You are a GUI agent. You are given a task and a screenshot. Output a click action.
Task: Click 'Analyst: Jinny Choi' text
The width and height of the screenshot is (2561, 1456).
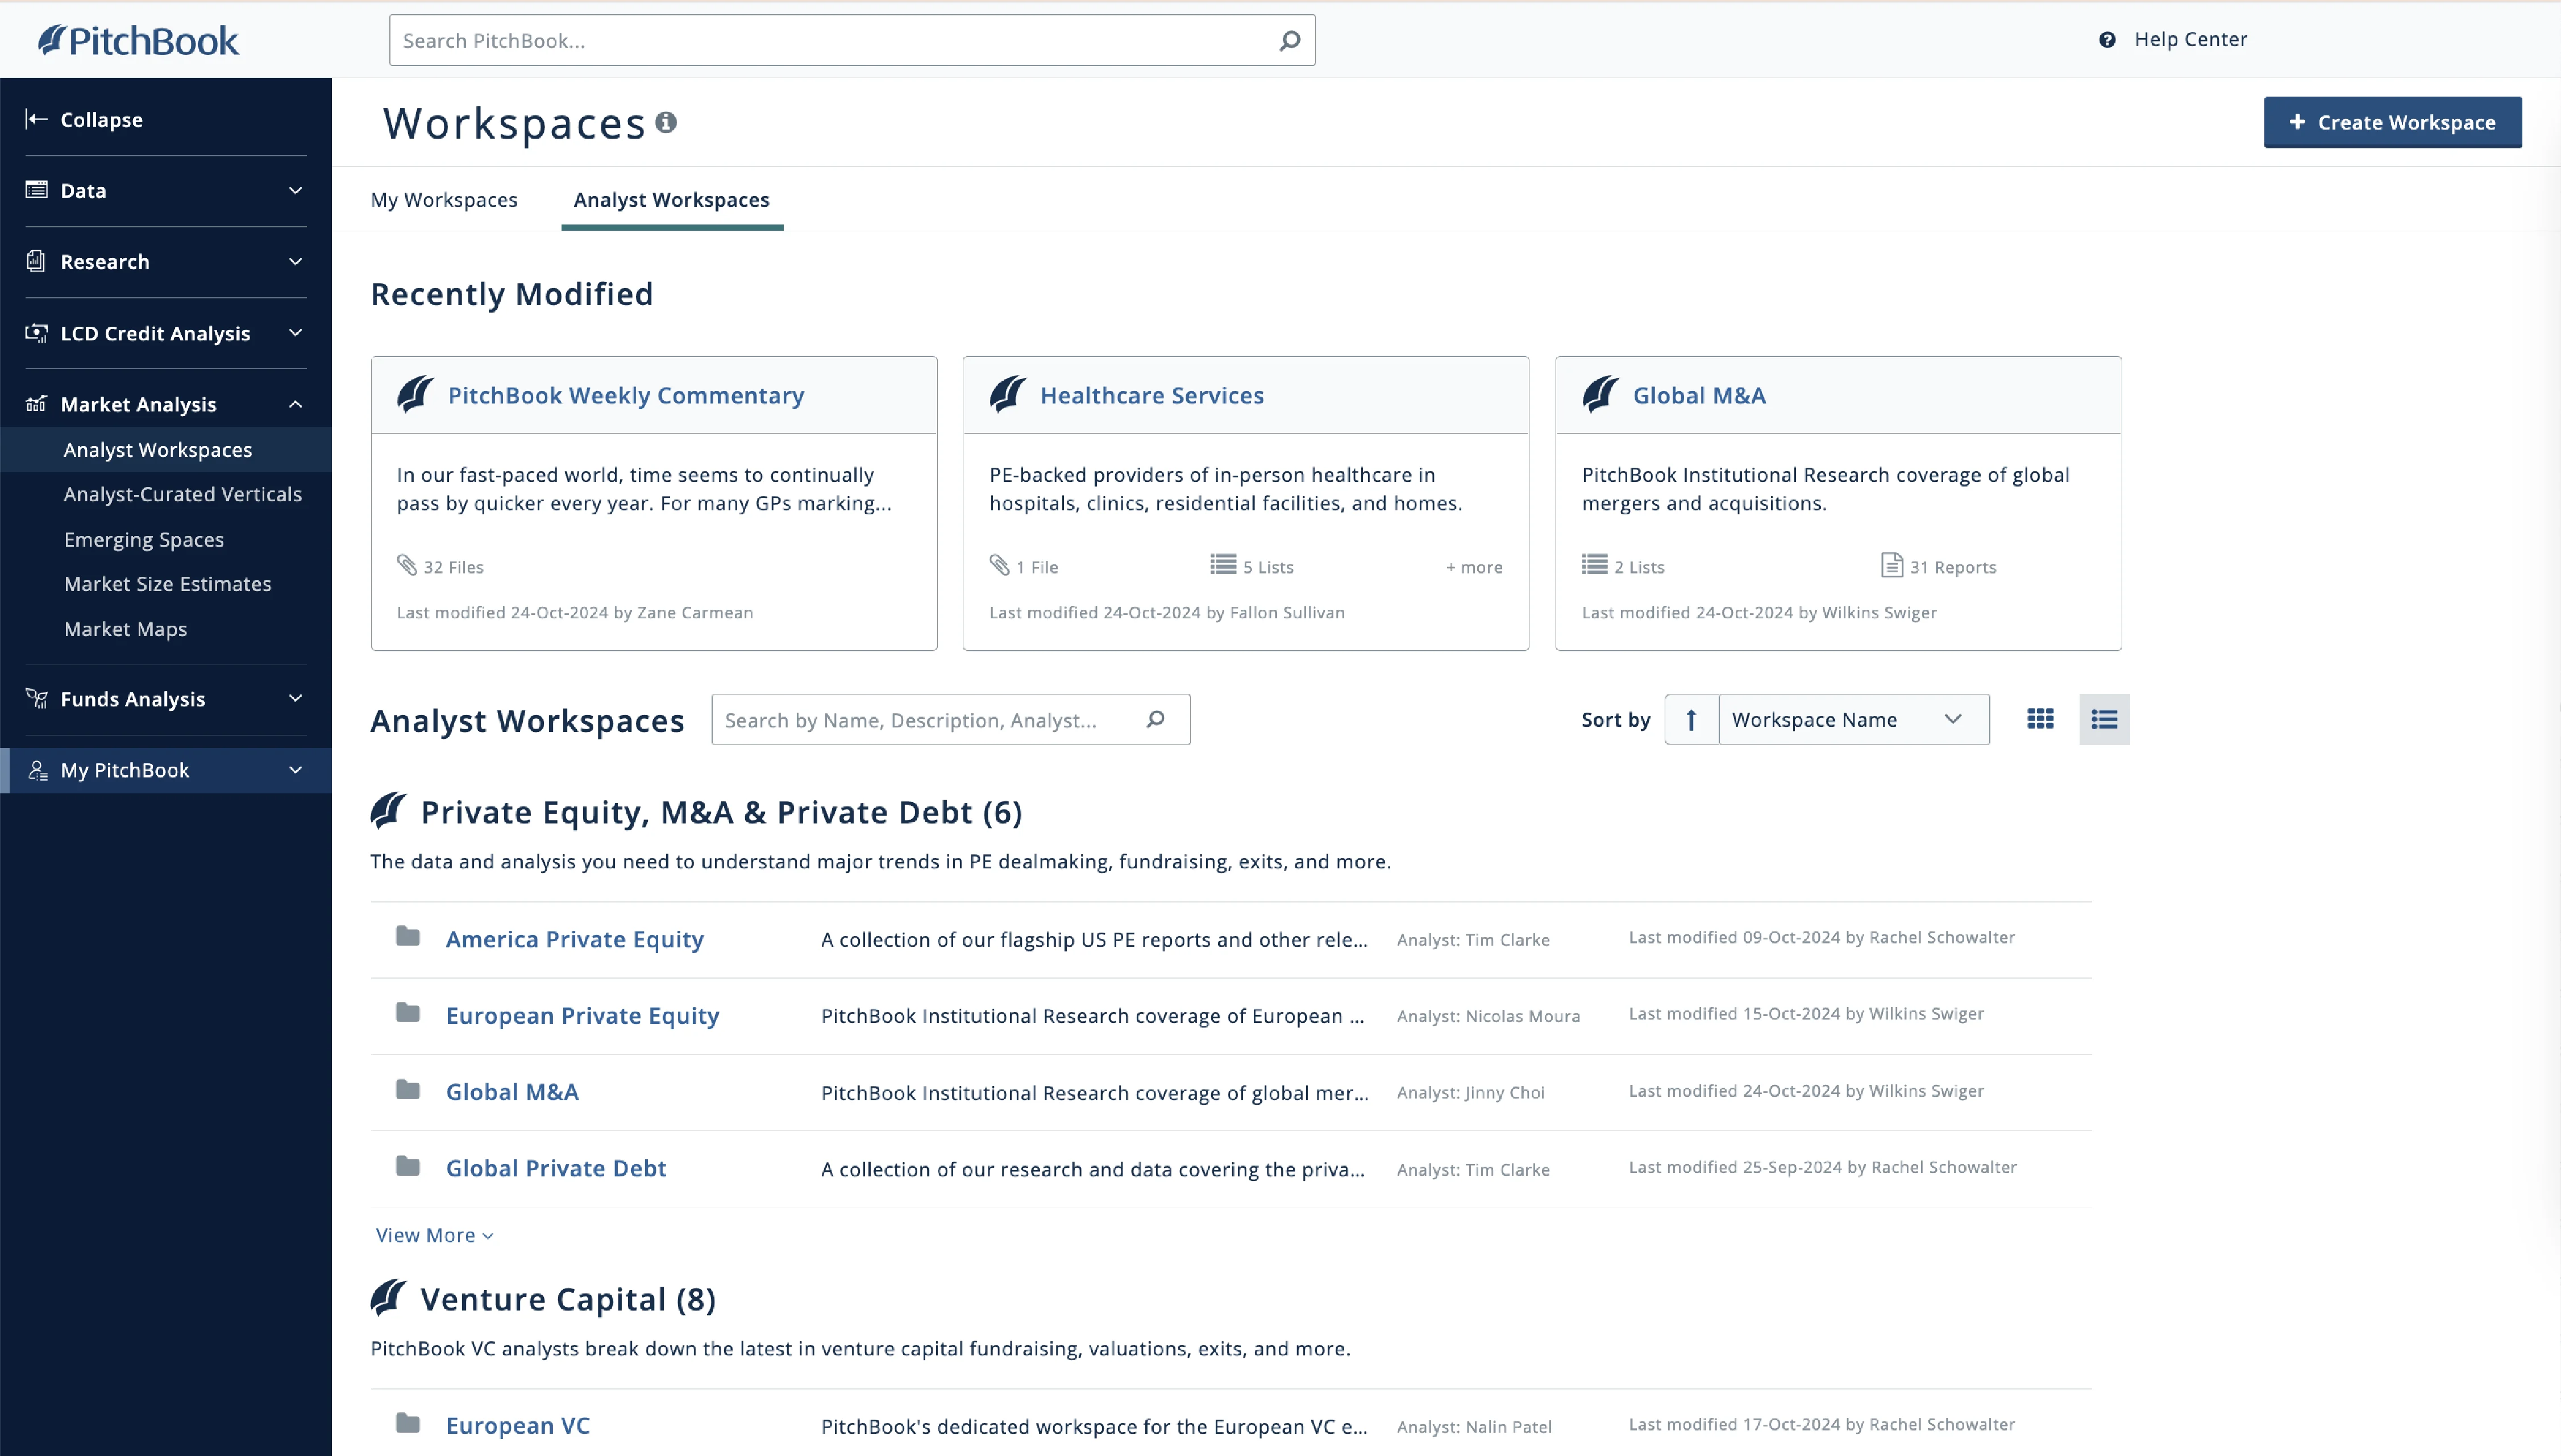tap(1471, 1092)
